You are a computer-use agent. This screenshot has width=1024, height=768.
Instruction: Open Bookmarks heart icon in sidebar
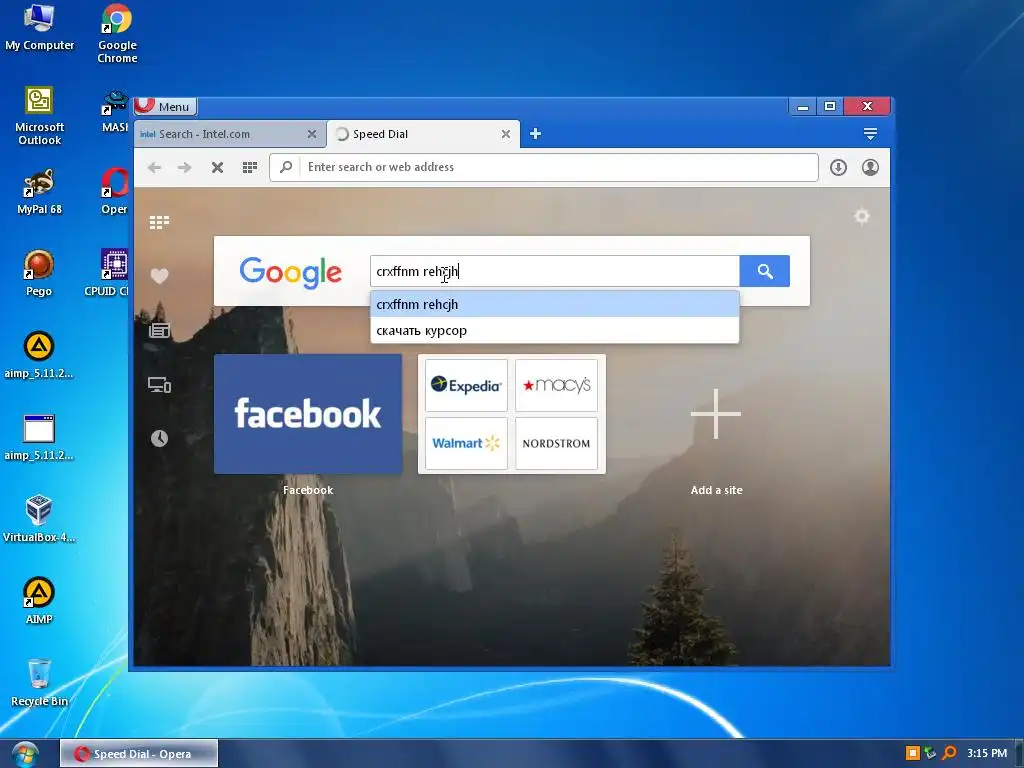pos(159,276)
